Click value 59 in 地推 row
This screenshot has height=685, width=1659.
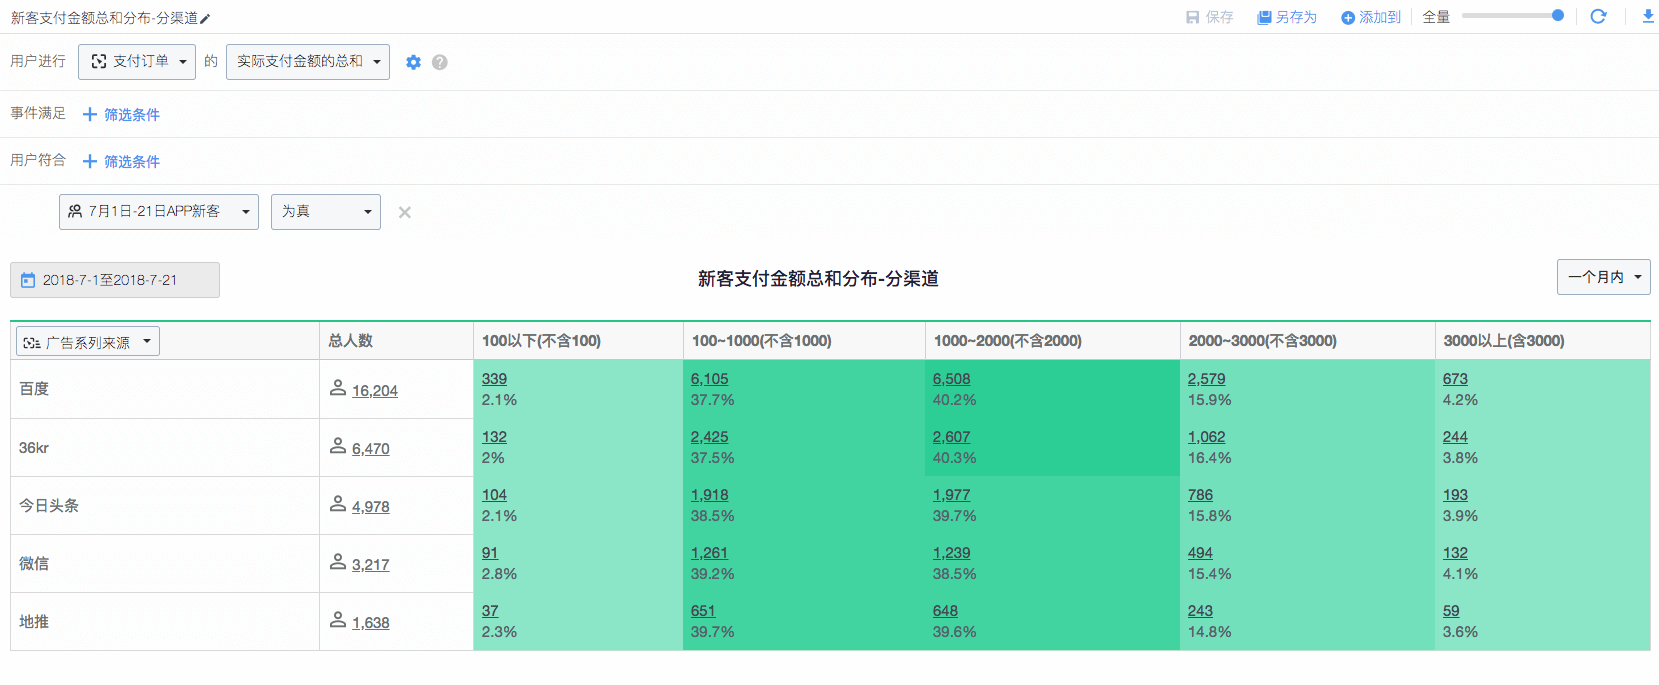tap(1451, 611)
